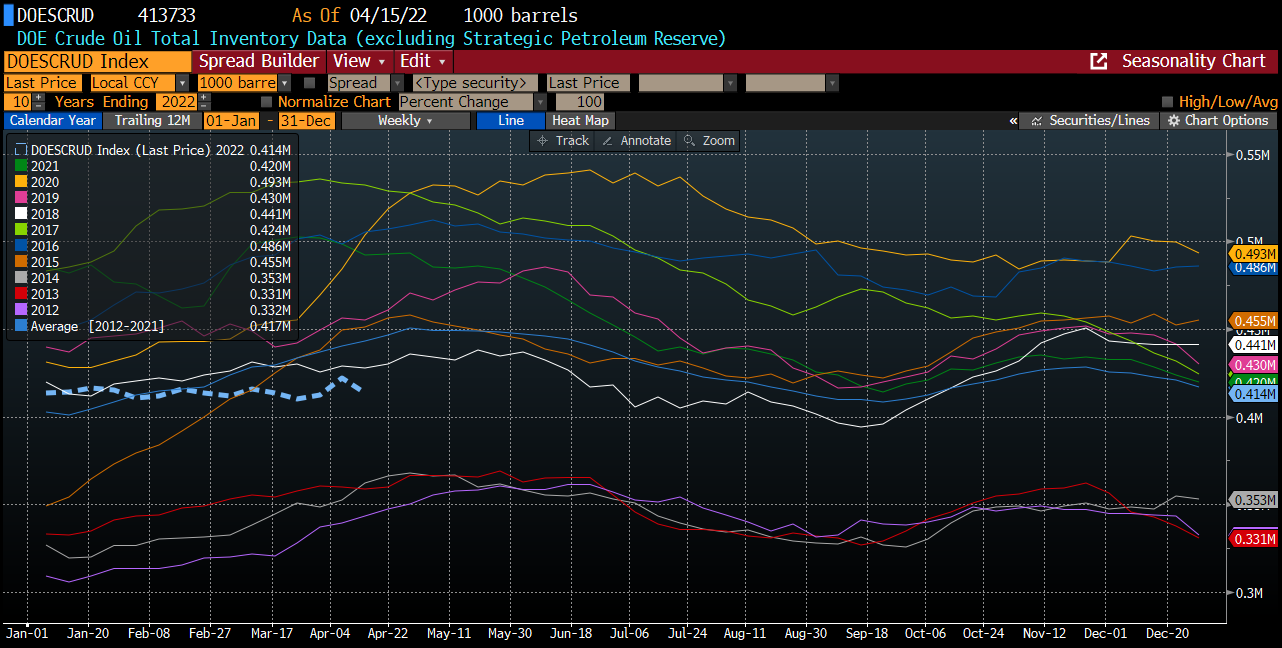
Task: Expand the Weekly periodicity dropdown
Action: pos(405,121)
